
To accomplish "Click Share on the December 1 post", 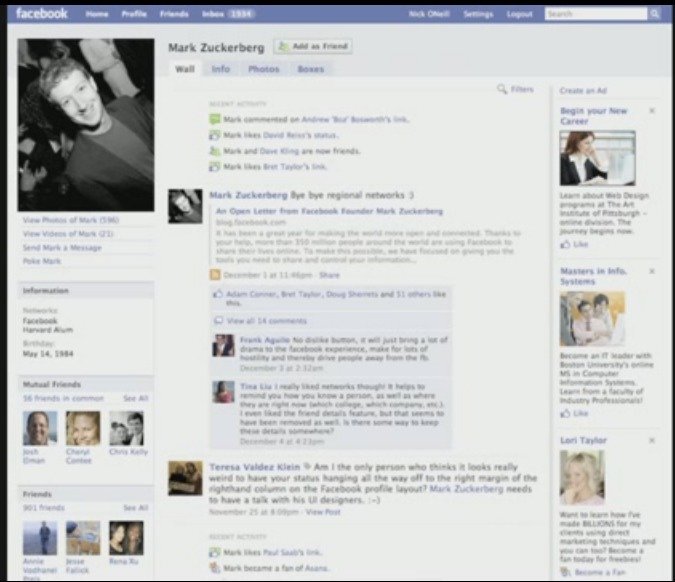I will click(329, 275).
